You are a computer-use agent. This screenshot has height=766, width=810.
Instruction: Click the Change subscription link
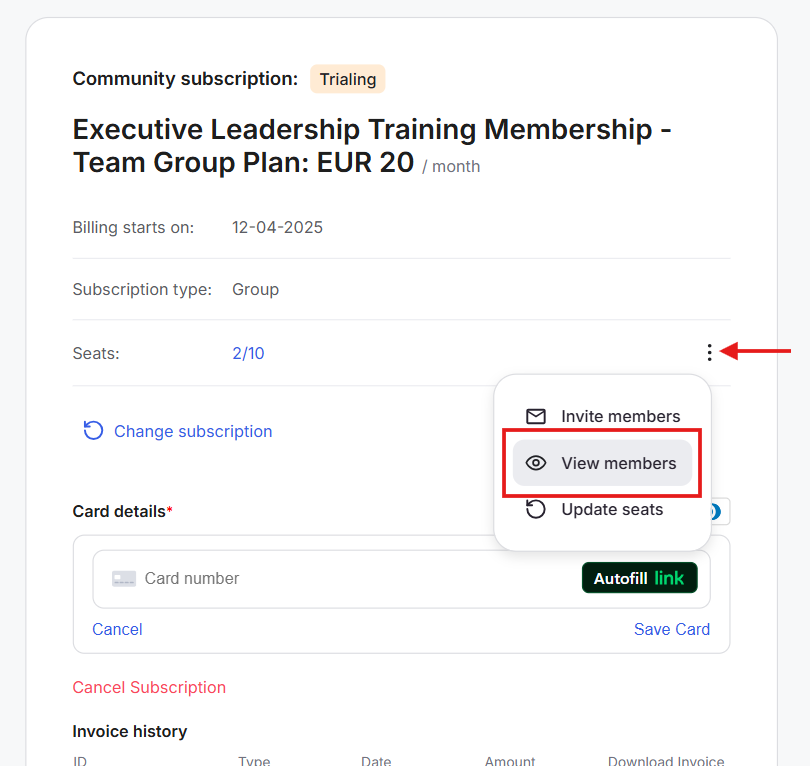(x=193, y=431)
